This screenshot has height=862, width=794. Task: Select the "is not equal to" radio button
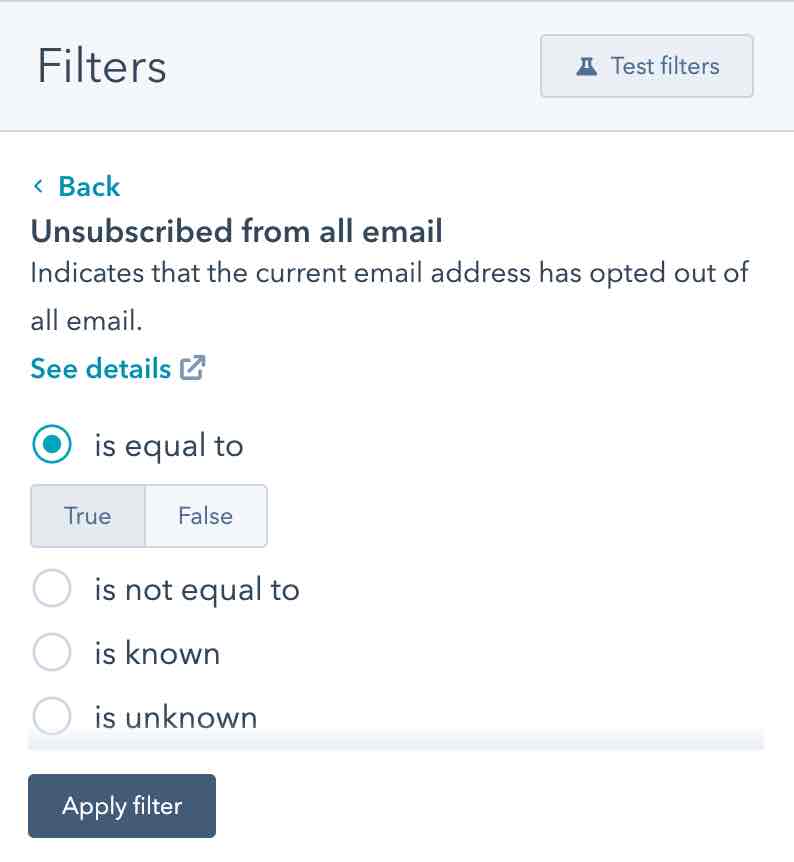pyautogui.click(x=51, y=589)
